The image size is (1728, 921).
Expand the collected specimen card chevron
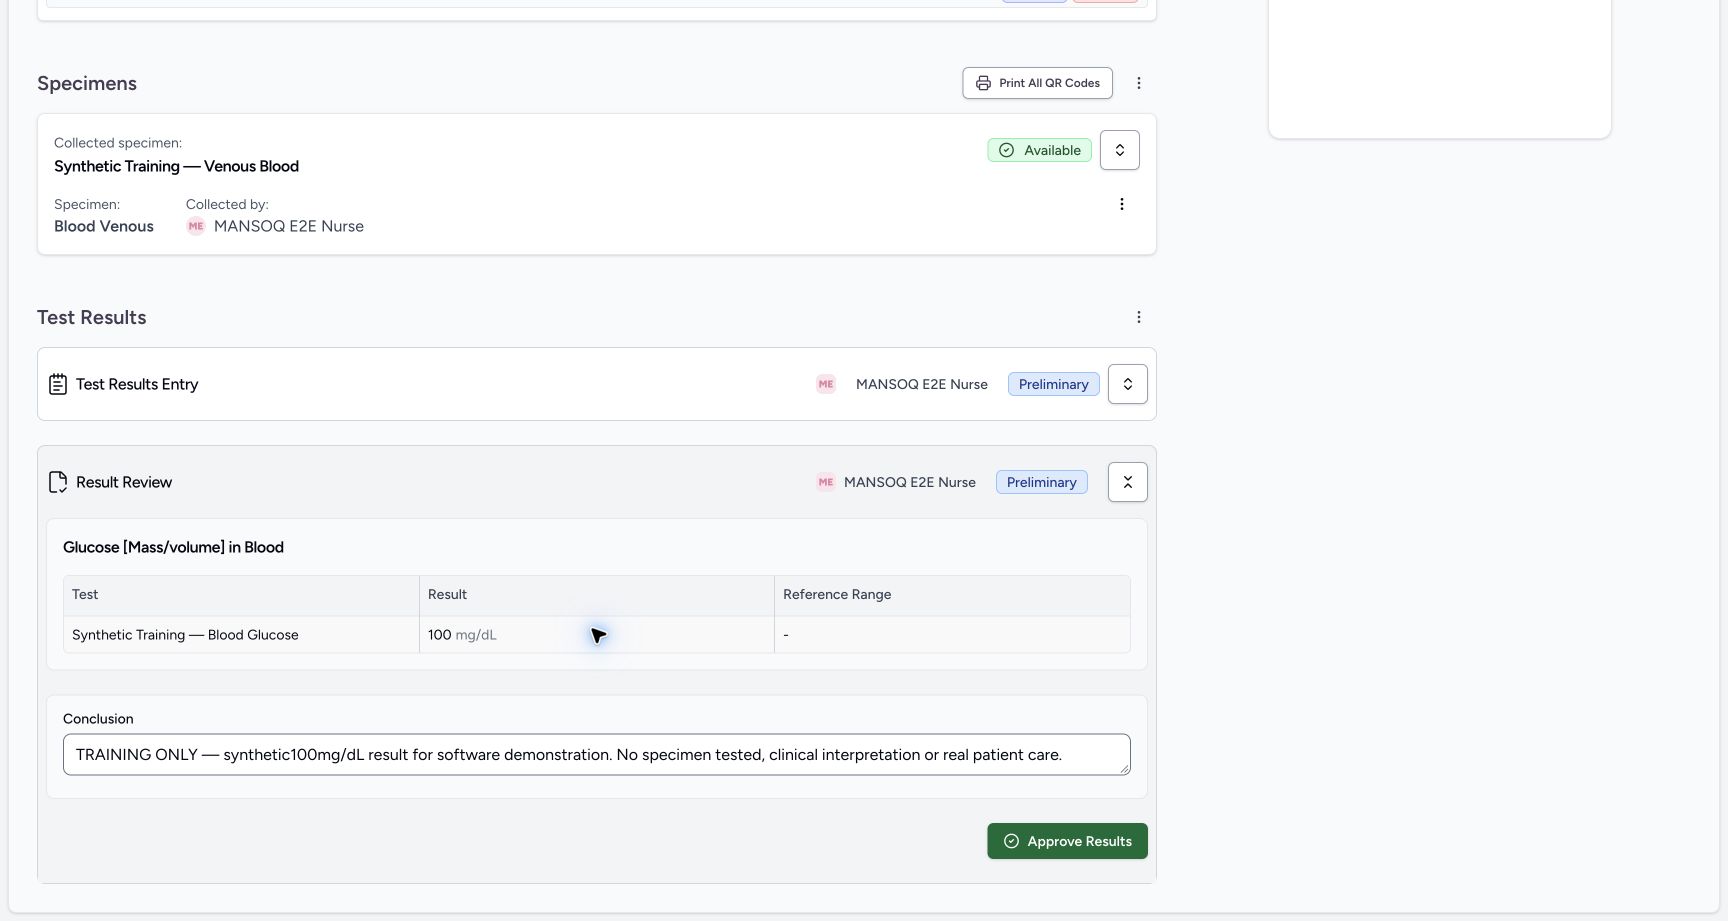point(1119,150)
